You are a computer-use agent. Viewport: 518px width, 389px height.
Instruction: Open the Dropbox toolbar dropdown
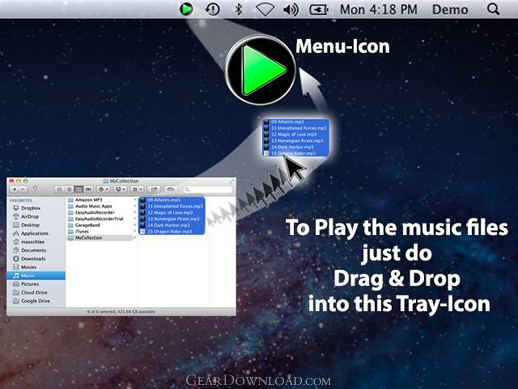click(x=120, y=189)
